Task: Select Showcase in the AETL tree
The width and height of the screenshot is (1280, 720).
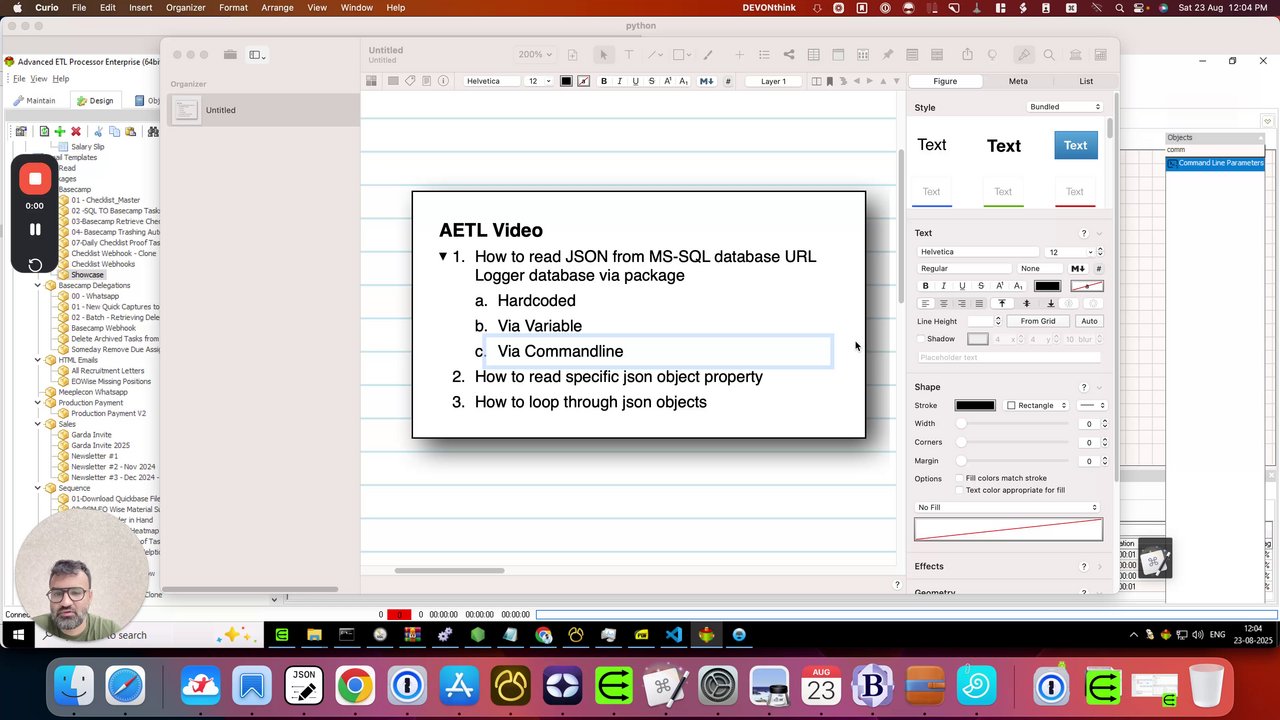Action: tap(87, 275)
